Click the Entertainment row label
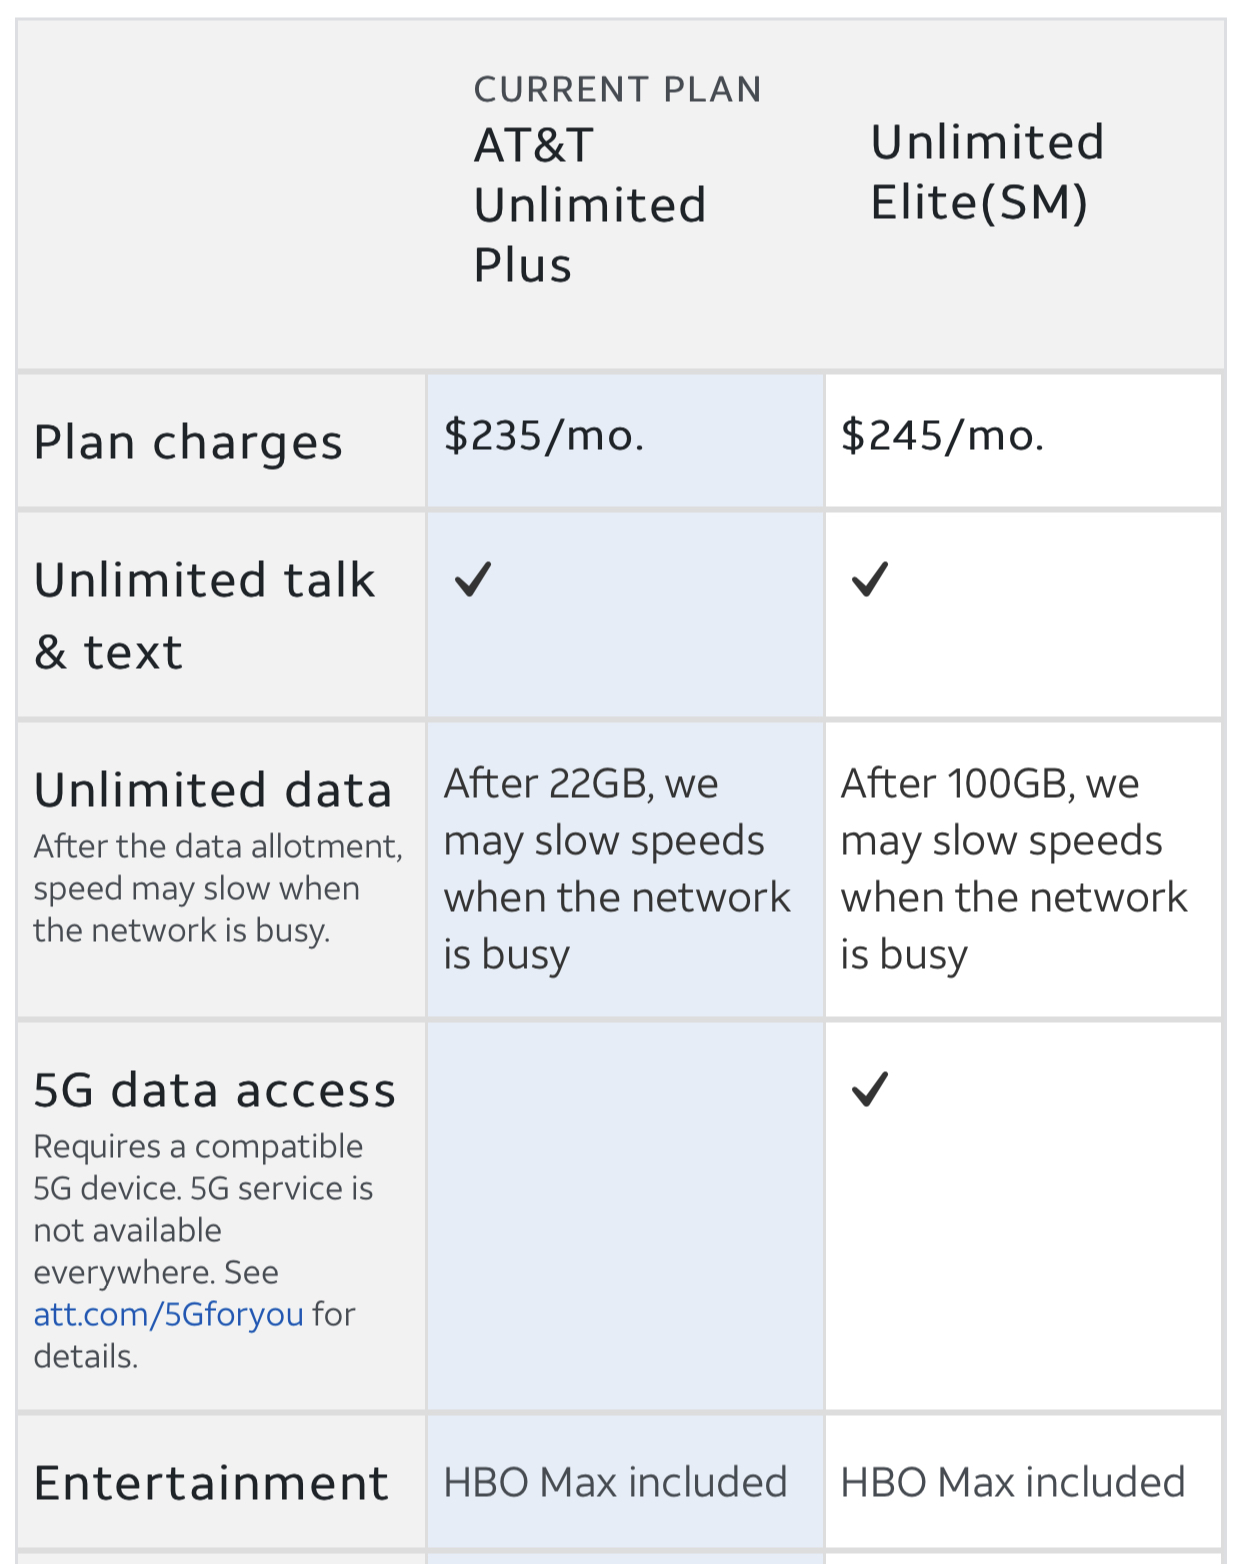 (x=211, y=1483)
